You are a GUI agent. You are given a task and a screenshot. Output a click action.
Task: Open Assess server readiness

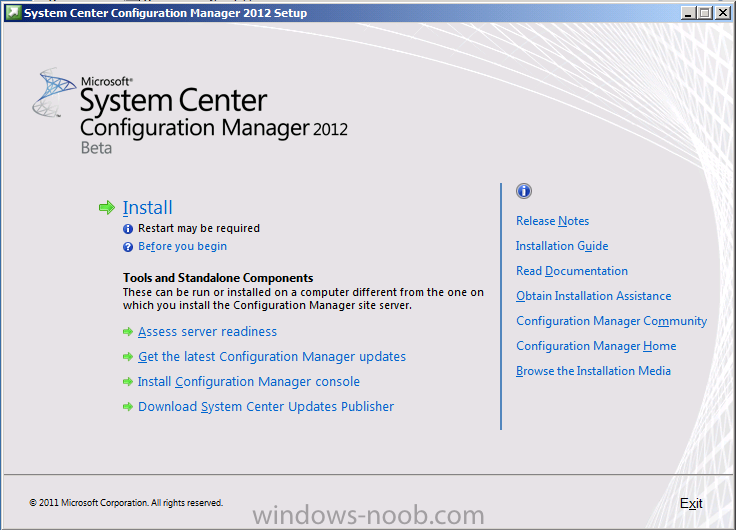207,331
